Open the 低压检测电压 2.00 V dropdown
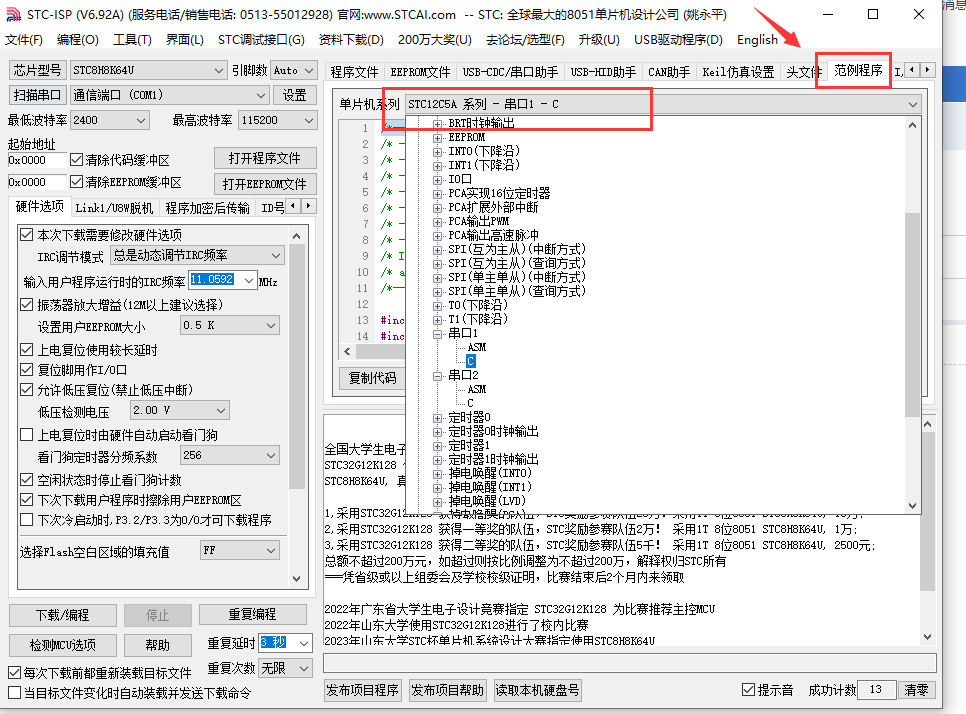Image resolution: width=966 pixels, height=714 pixels. pos(221,410)
